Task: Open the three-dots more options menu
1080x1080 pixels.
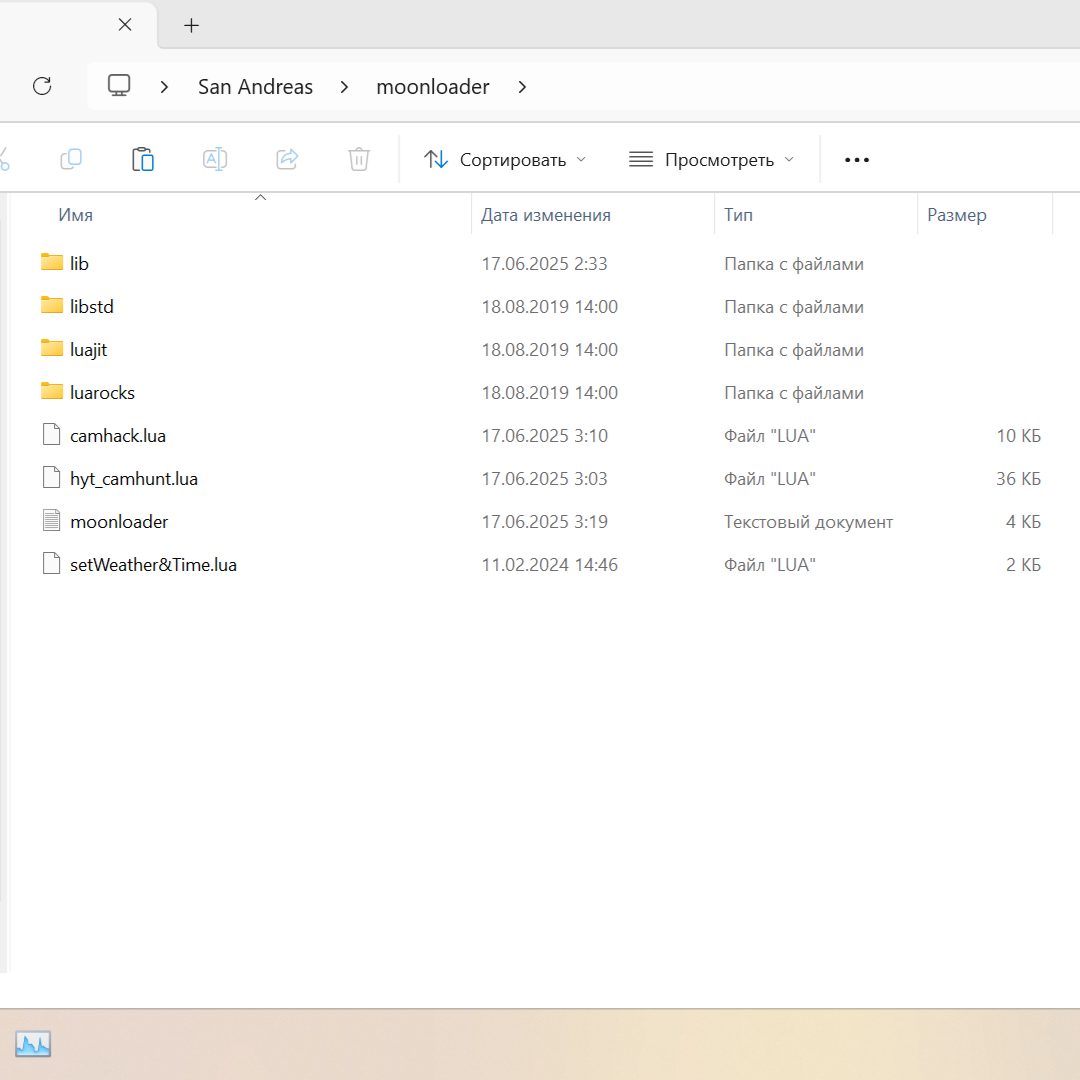Action: coord(857,160)
